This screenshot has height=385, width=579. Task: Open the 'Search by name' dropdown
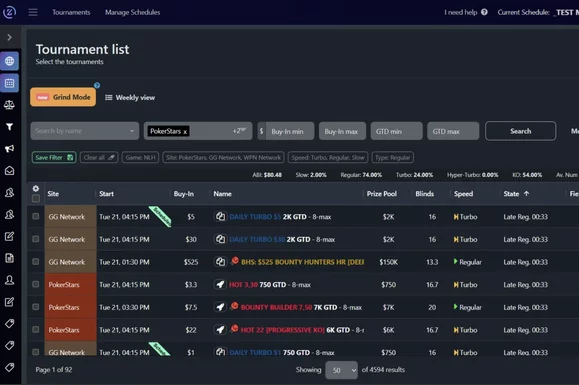point(85,131)
